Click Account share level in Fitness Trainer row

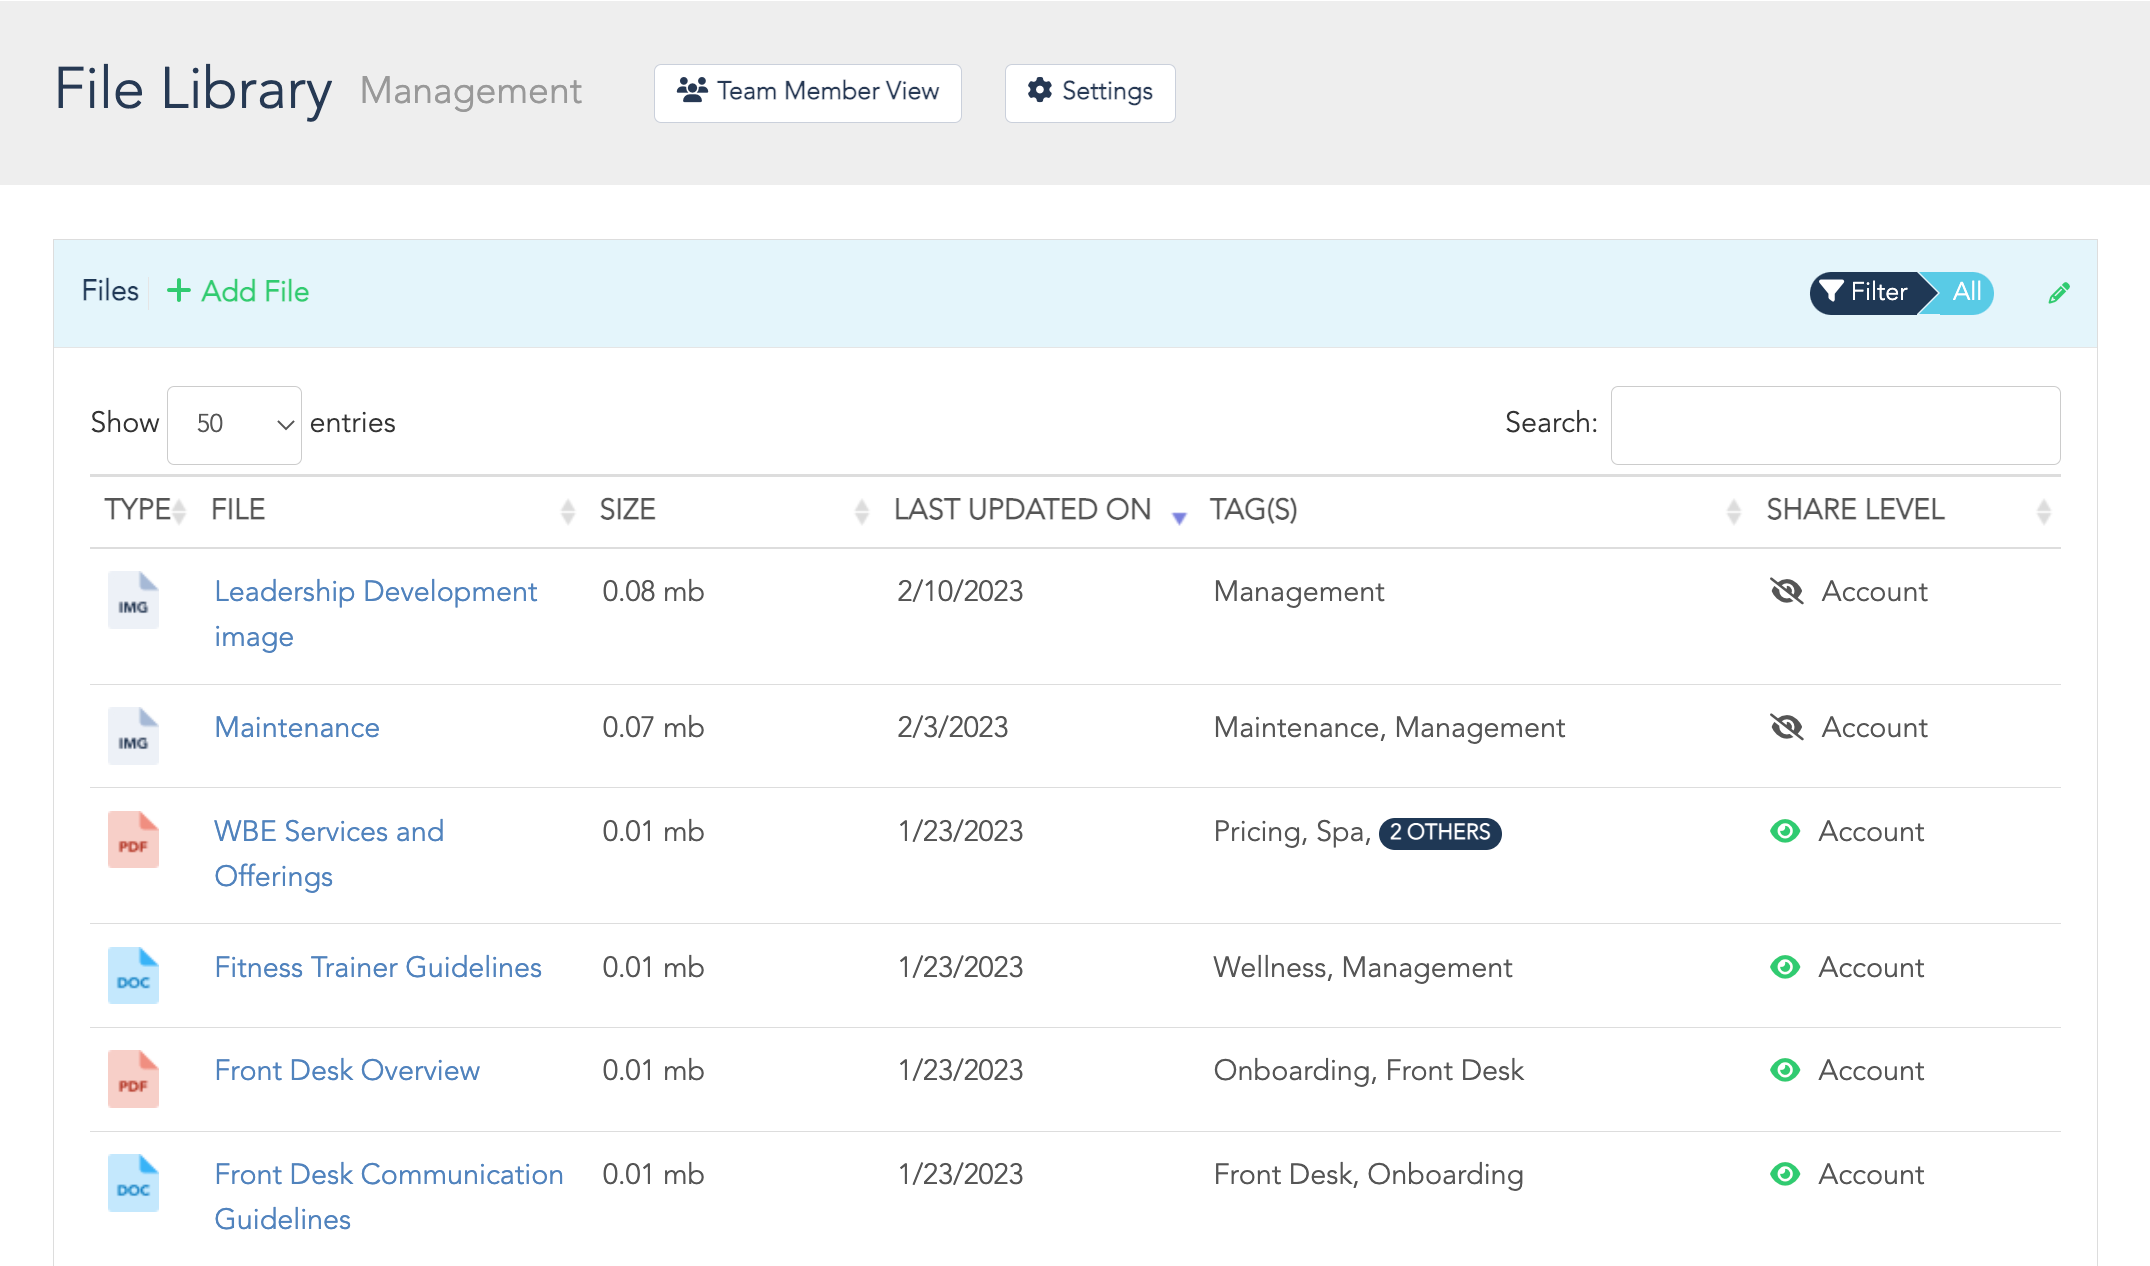pos(1871,967)
